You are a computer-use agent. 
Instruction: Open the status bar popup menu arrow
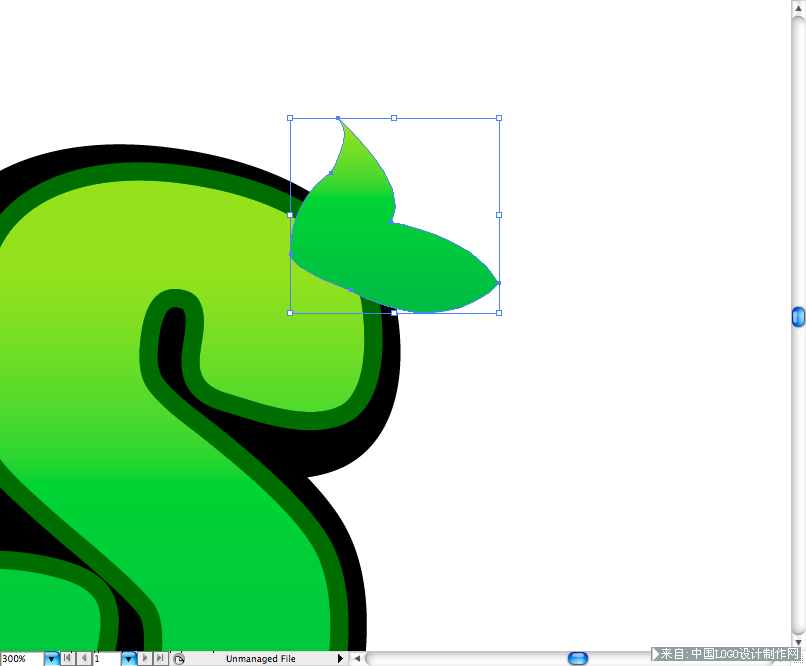click(340, 659)
